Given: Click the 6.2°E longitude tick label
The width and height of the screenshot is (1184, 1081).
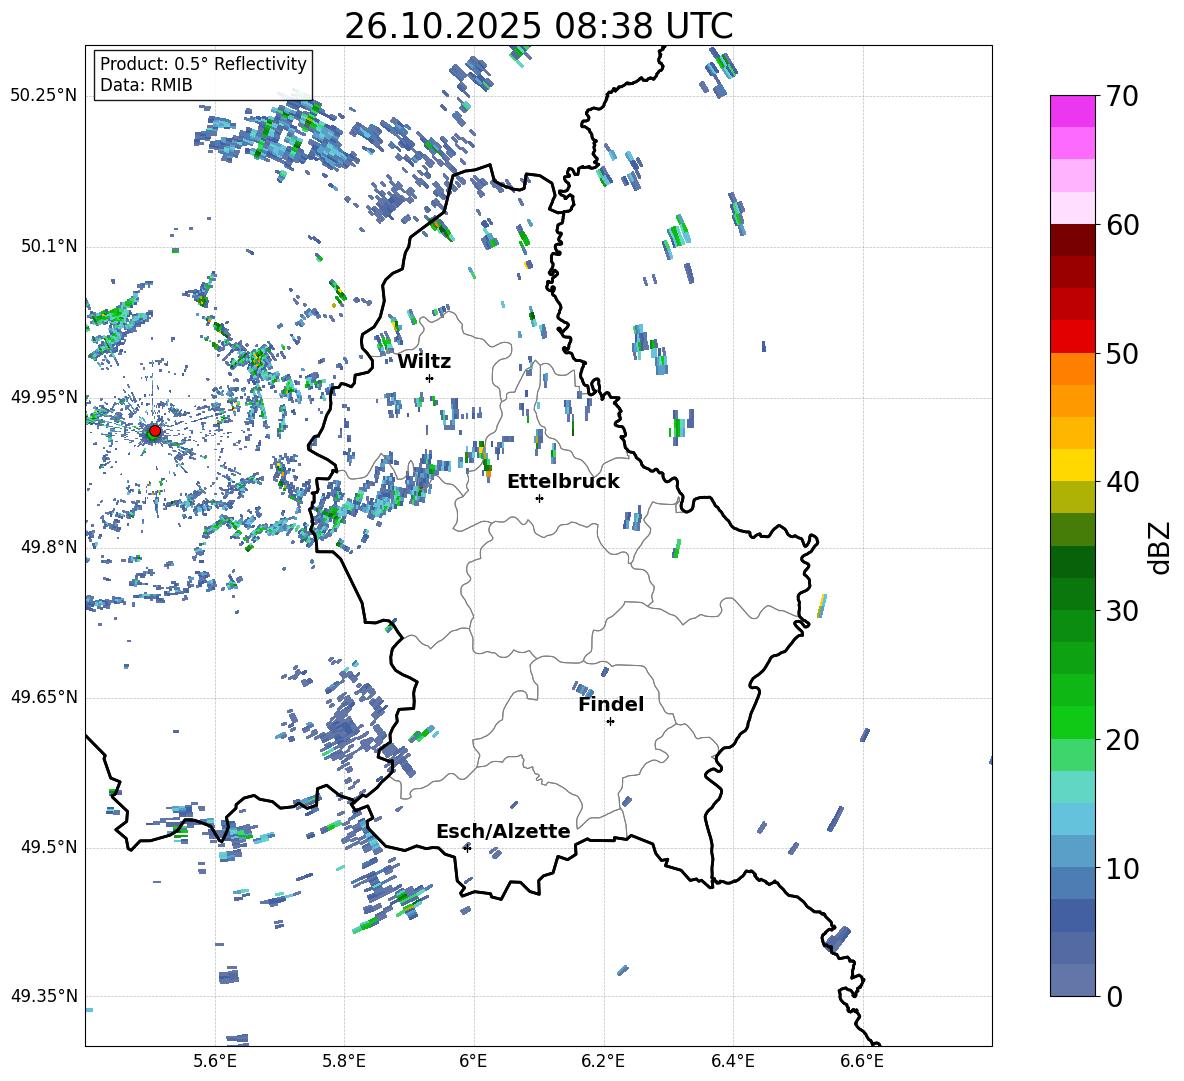Looking at the screenshot, I should [x=604, y=1060].
